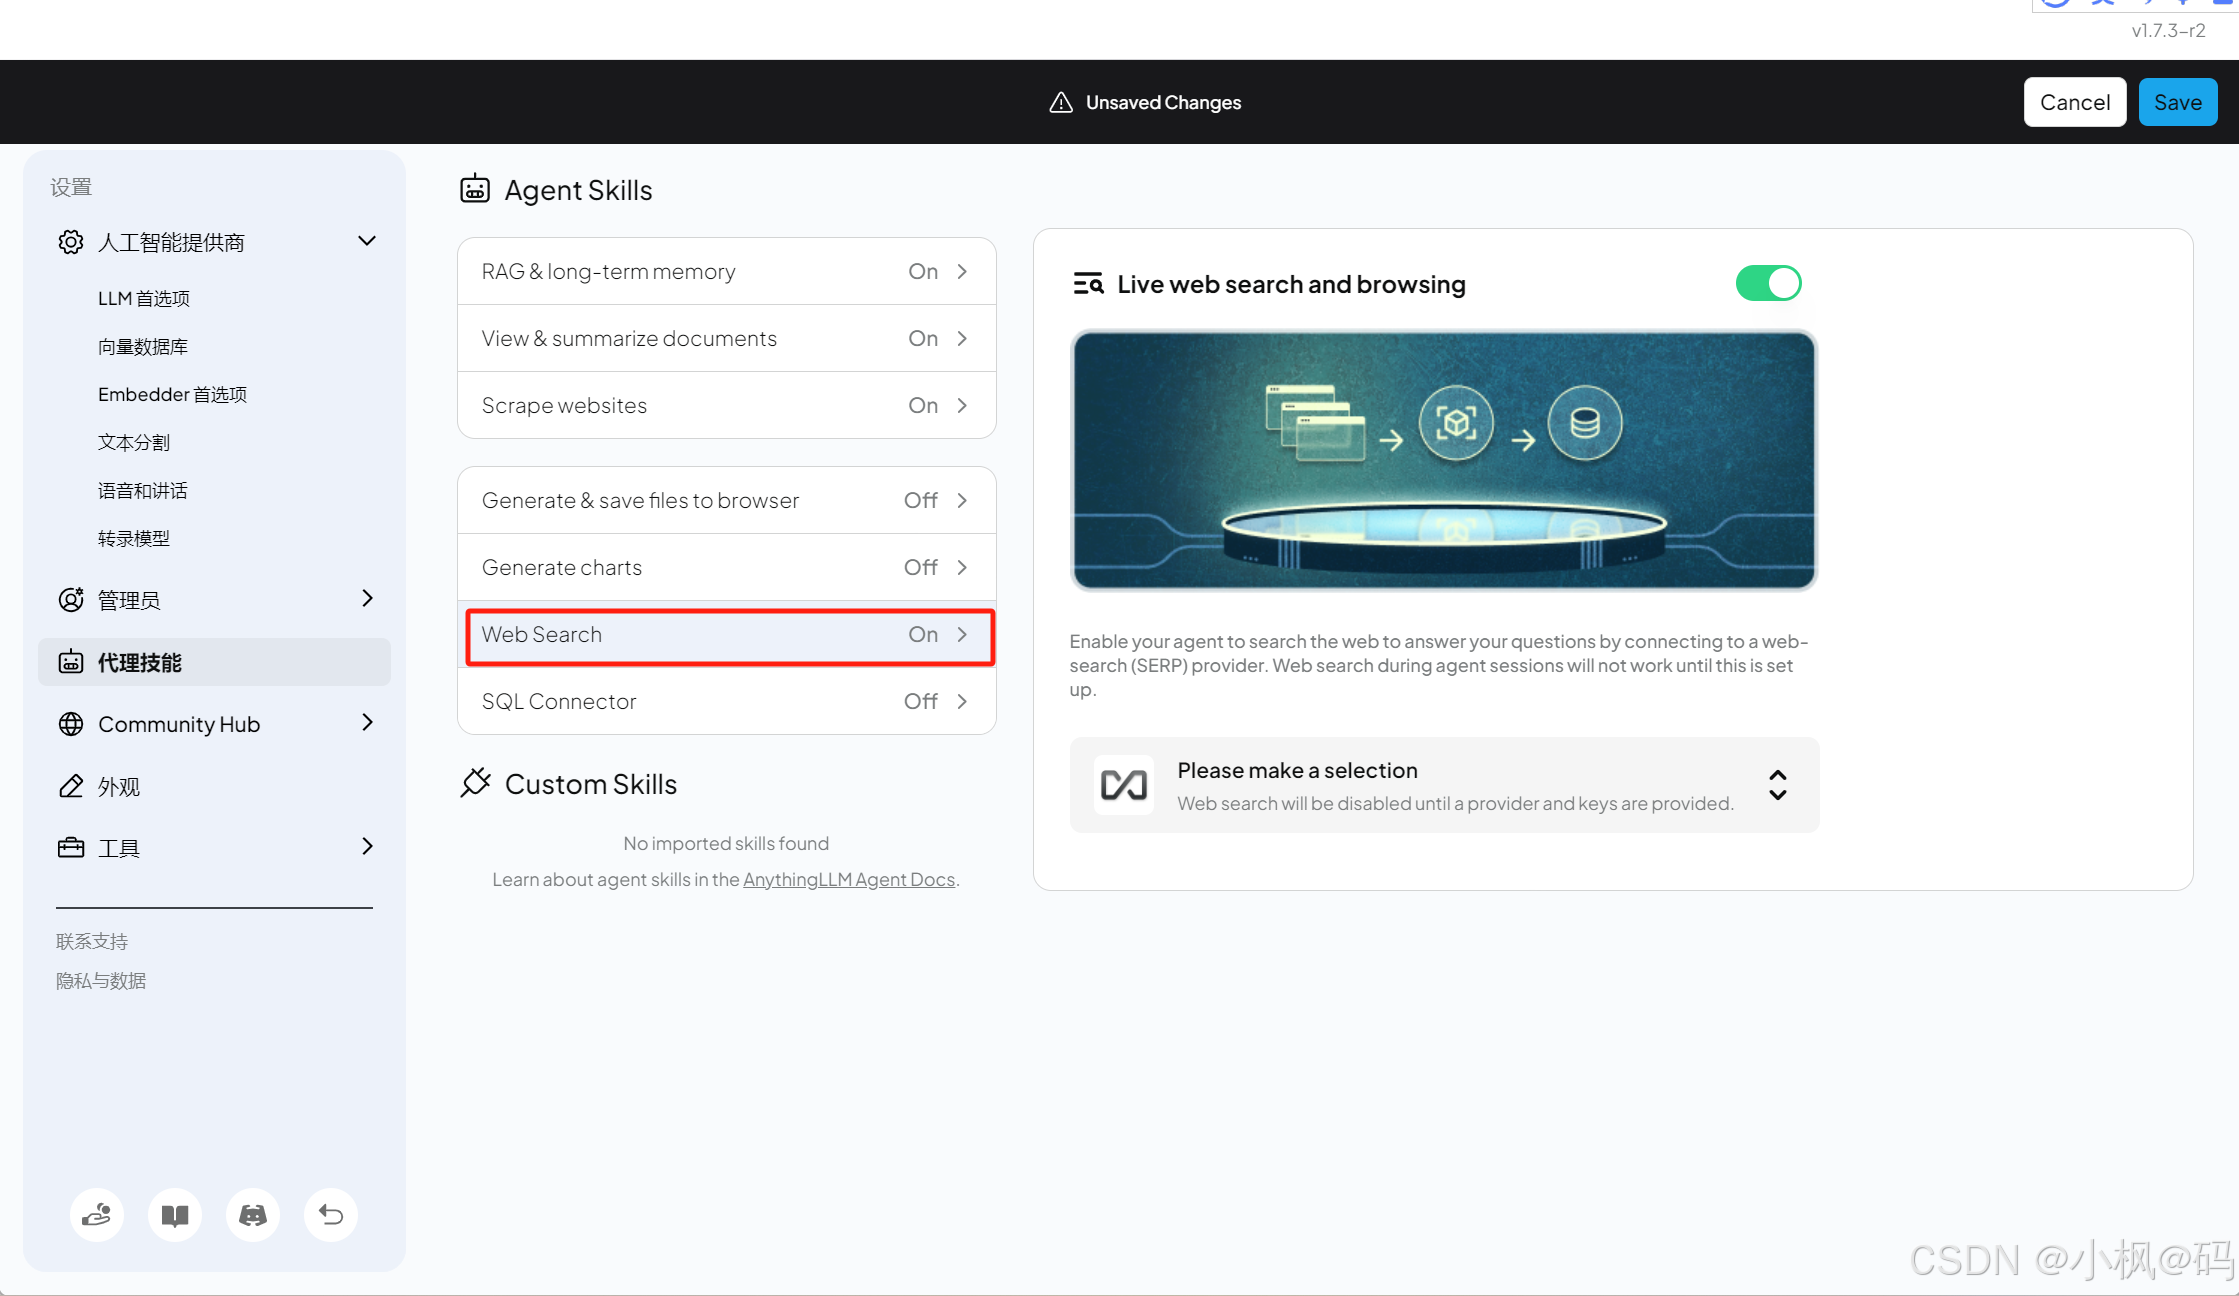The width and height of the screenshot is (2239, 1296).
Task: Click the blue Save button
Action: [2177, 102]
